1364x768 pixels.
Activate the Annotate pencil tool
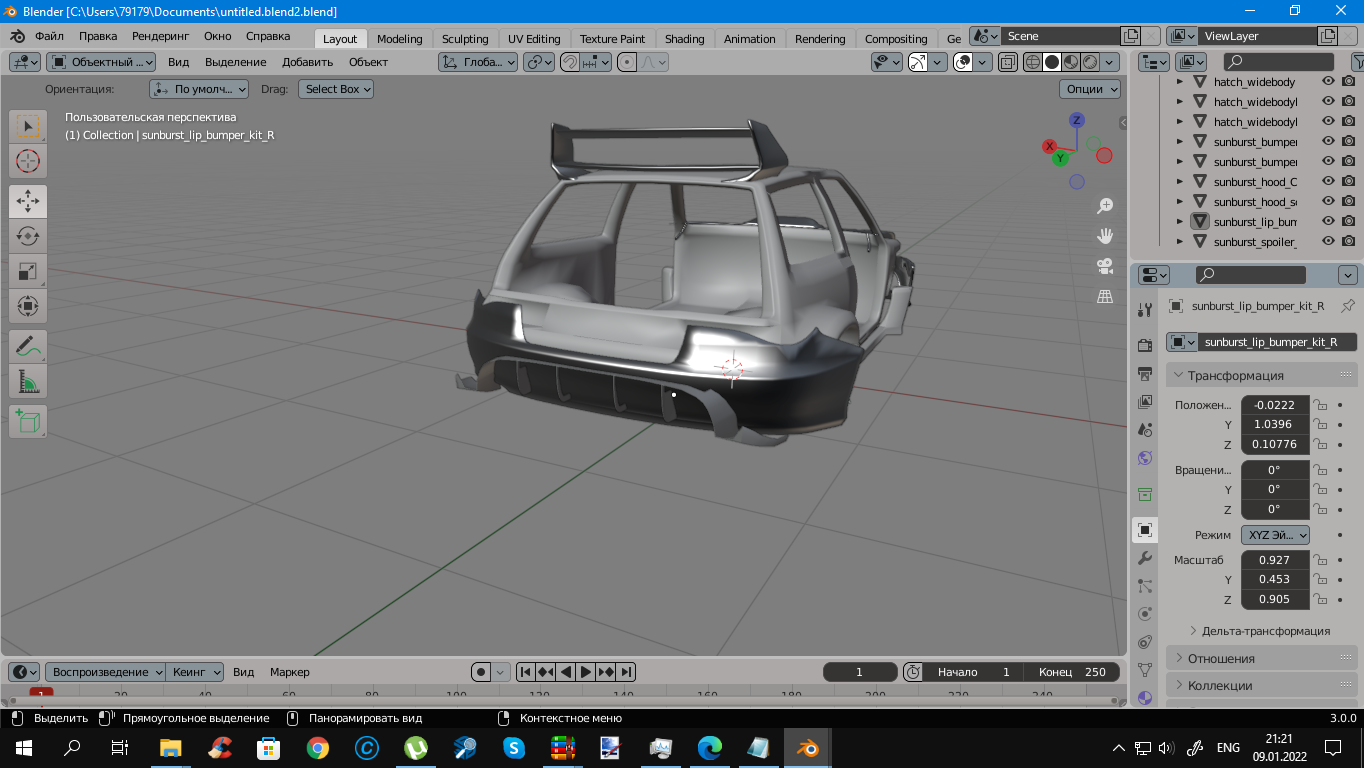[28, 347]
